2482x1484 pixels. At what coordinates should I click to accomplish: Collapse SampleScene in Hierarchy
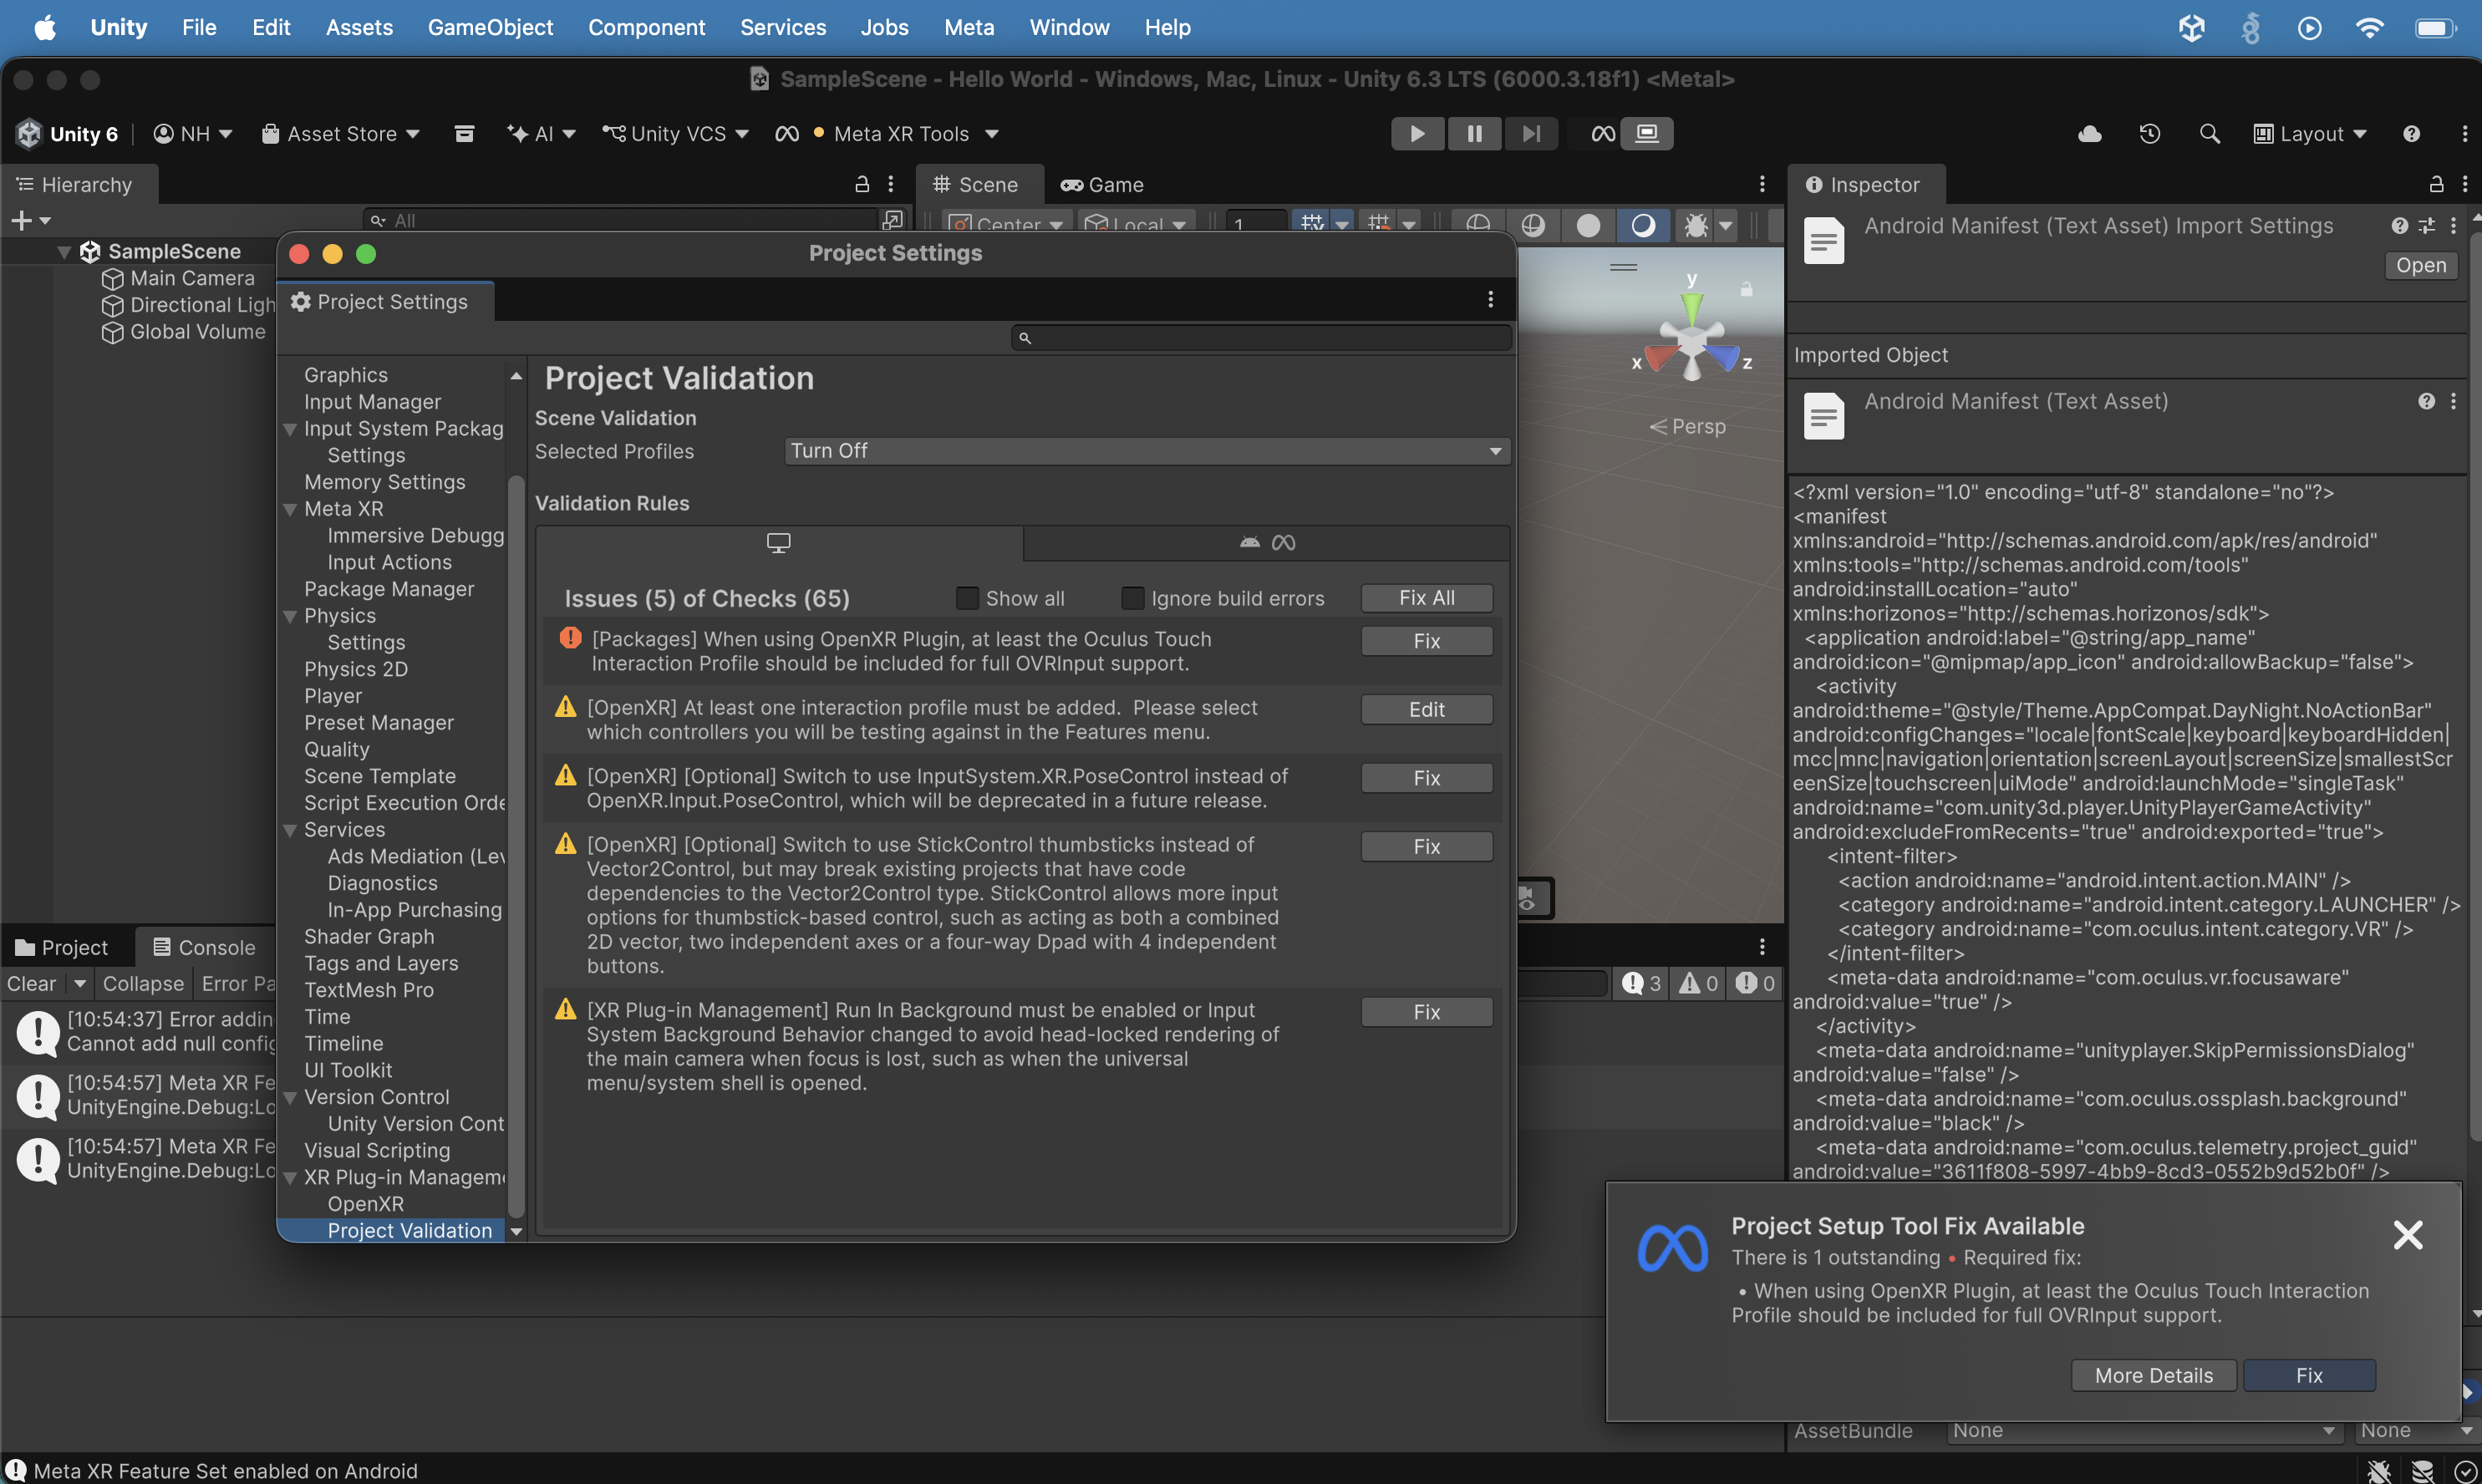tap(64, 252)
